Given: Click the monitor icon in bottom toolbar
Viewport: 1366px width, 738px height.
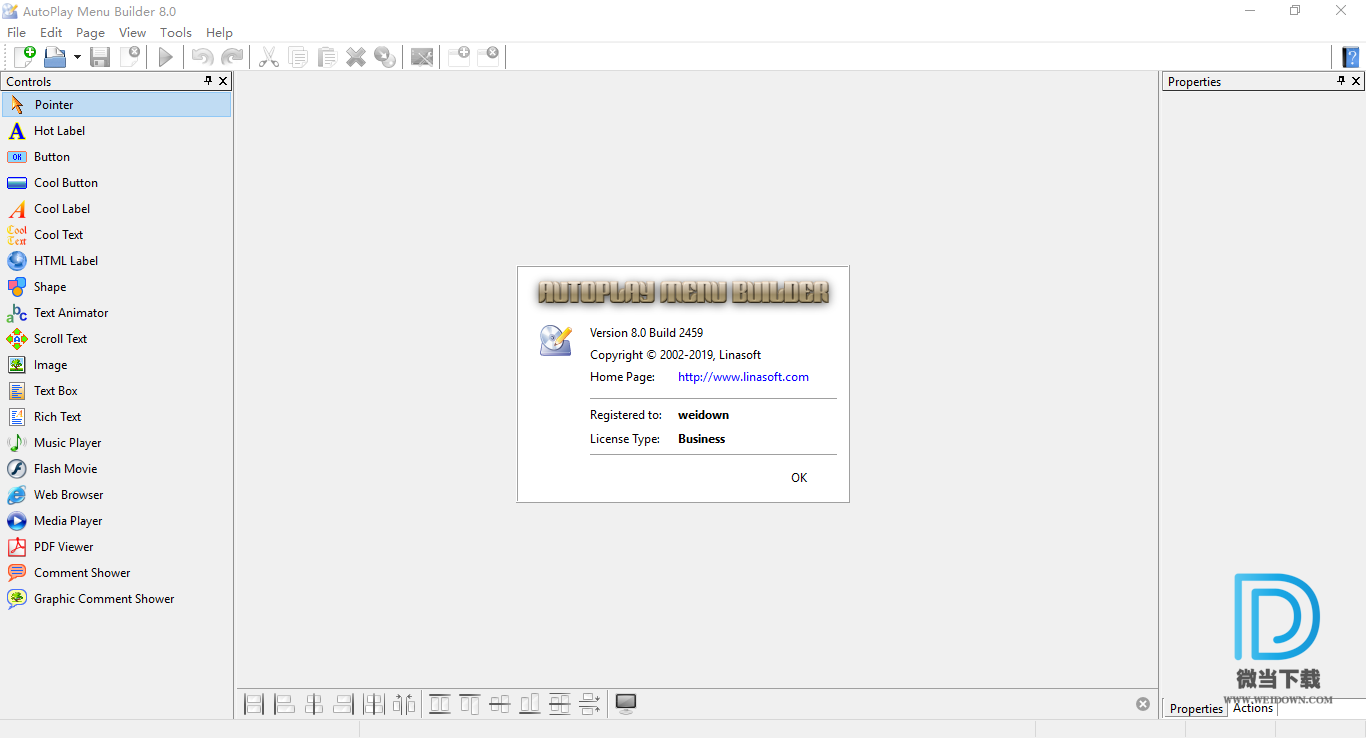Looking at the screenshot, I should [x=626, y=704].
